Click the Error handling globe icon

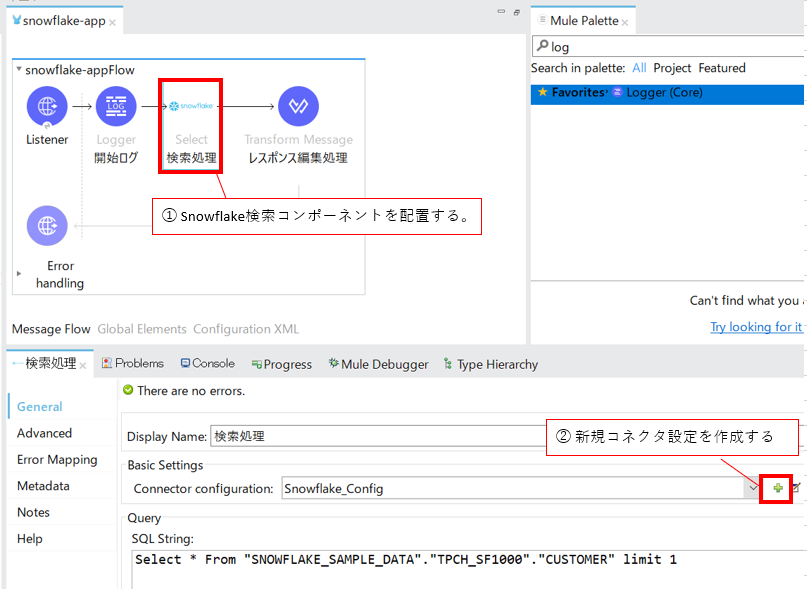click(47, 226)
